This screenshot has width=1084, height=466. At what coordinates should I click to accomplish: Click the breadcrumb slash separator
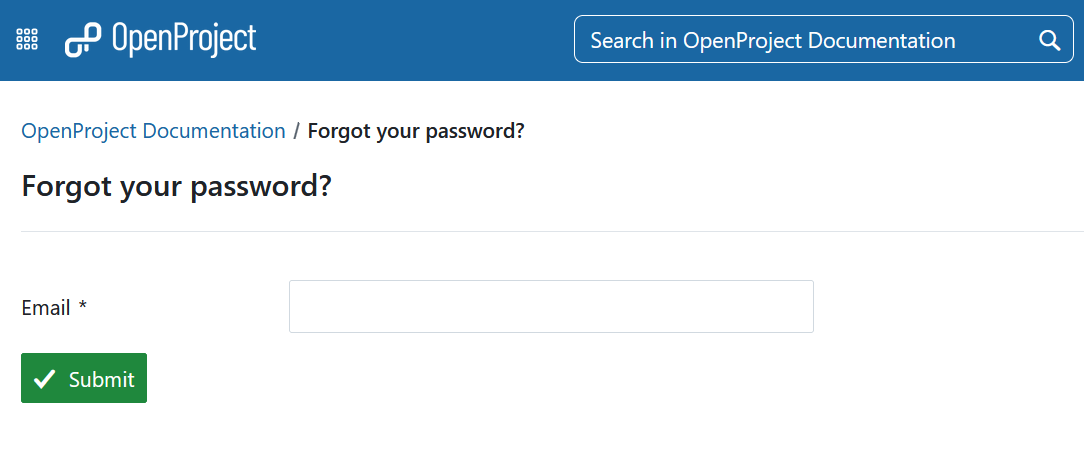click(x=297, y=131)
